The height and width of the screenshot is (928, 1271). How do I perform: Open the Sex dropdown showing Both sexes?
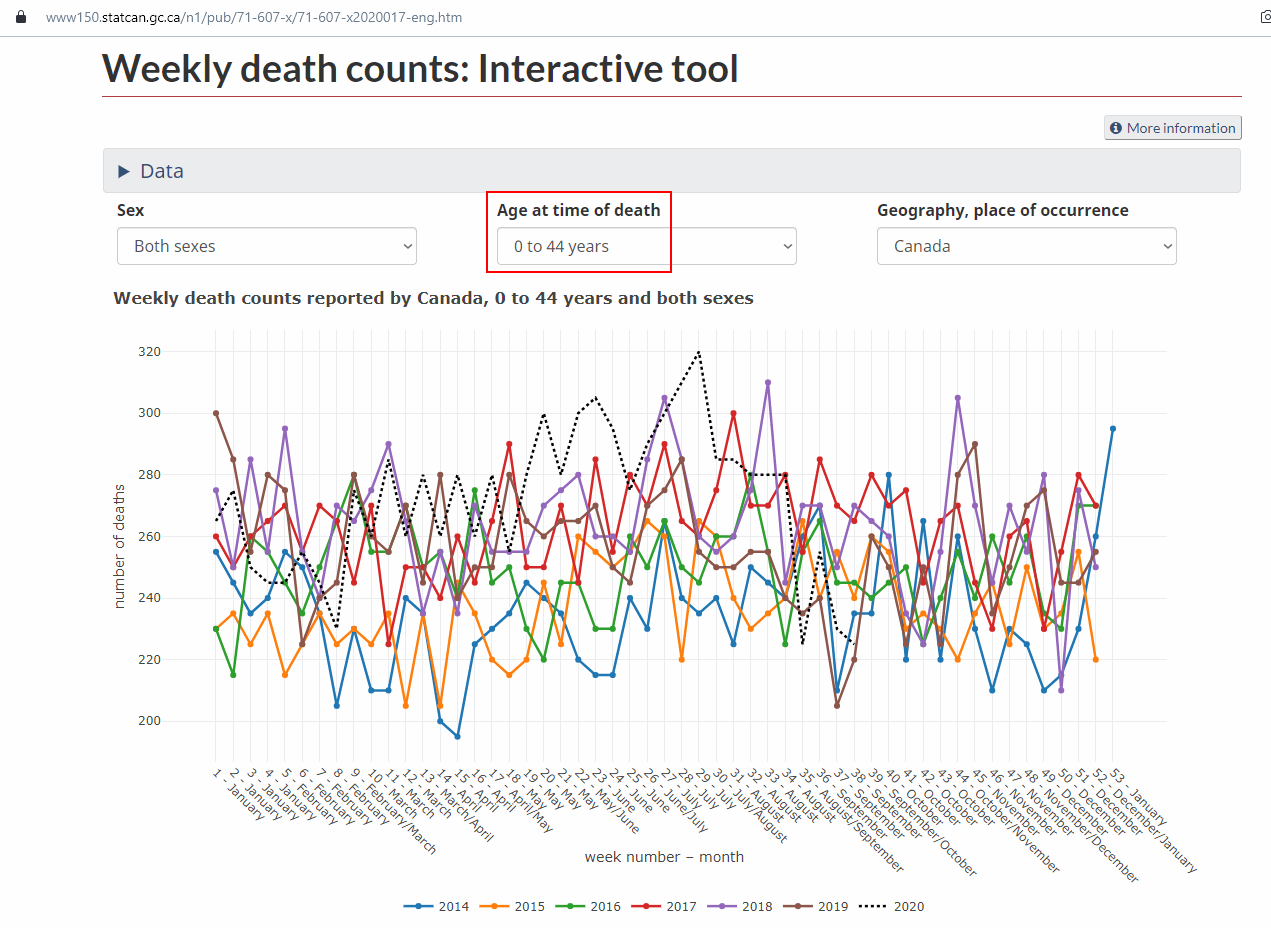[x=267, y=246]
